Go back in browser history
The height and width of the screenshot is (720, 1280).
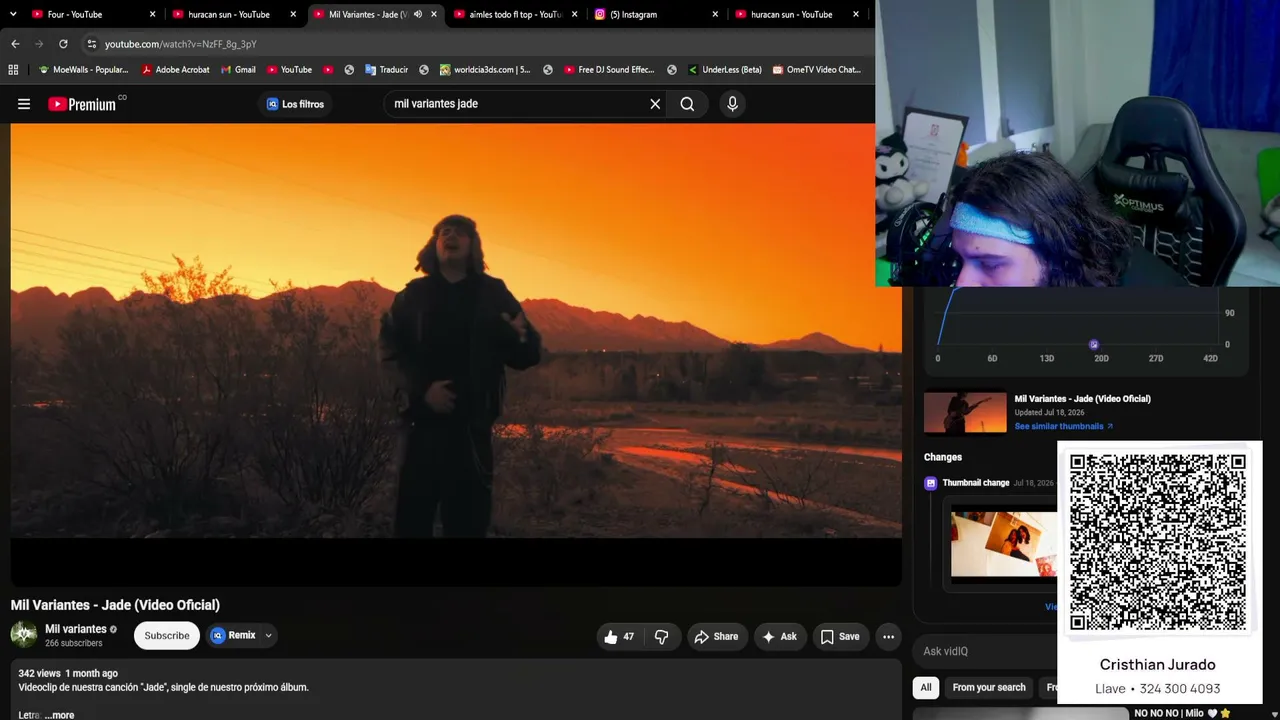point(15,44)
